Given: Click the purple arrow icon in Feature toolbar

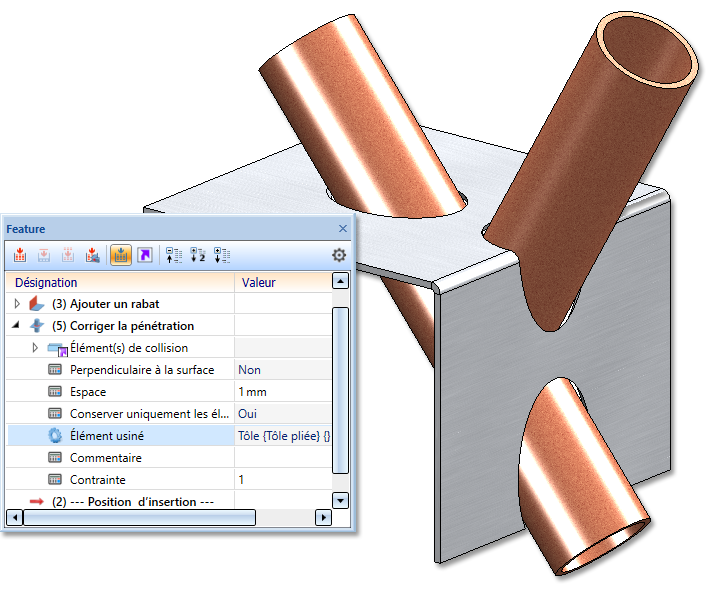Looking at the screenshot, I should point(145,255).
